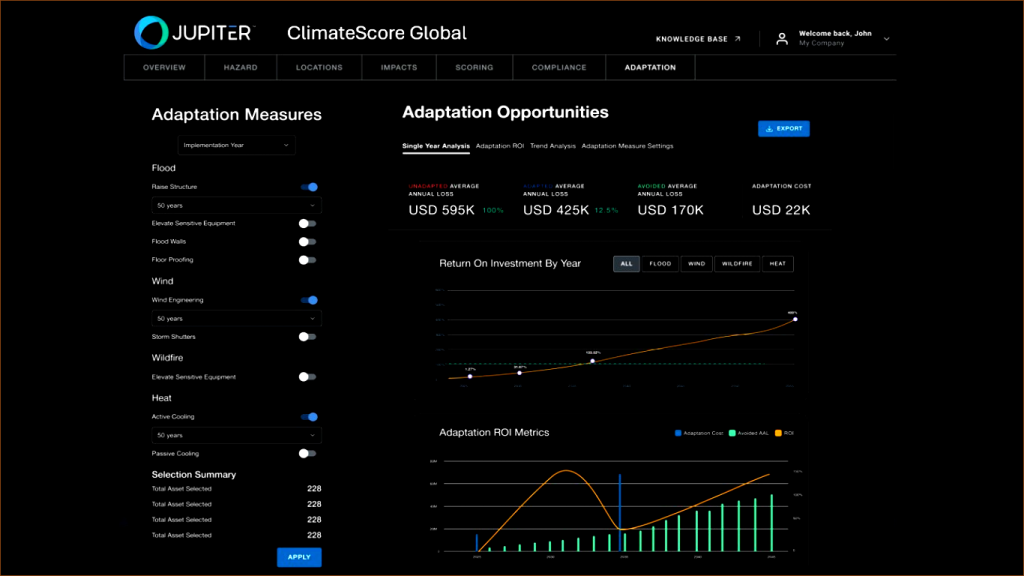Image resolution: width=1024 pixels, height=576 pixels.
Task: Click the Jupiter logo icon
Action: pyautogui.click(x=151, y=33)
